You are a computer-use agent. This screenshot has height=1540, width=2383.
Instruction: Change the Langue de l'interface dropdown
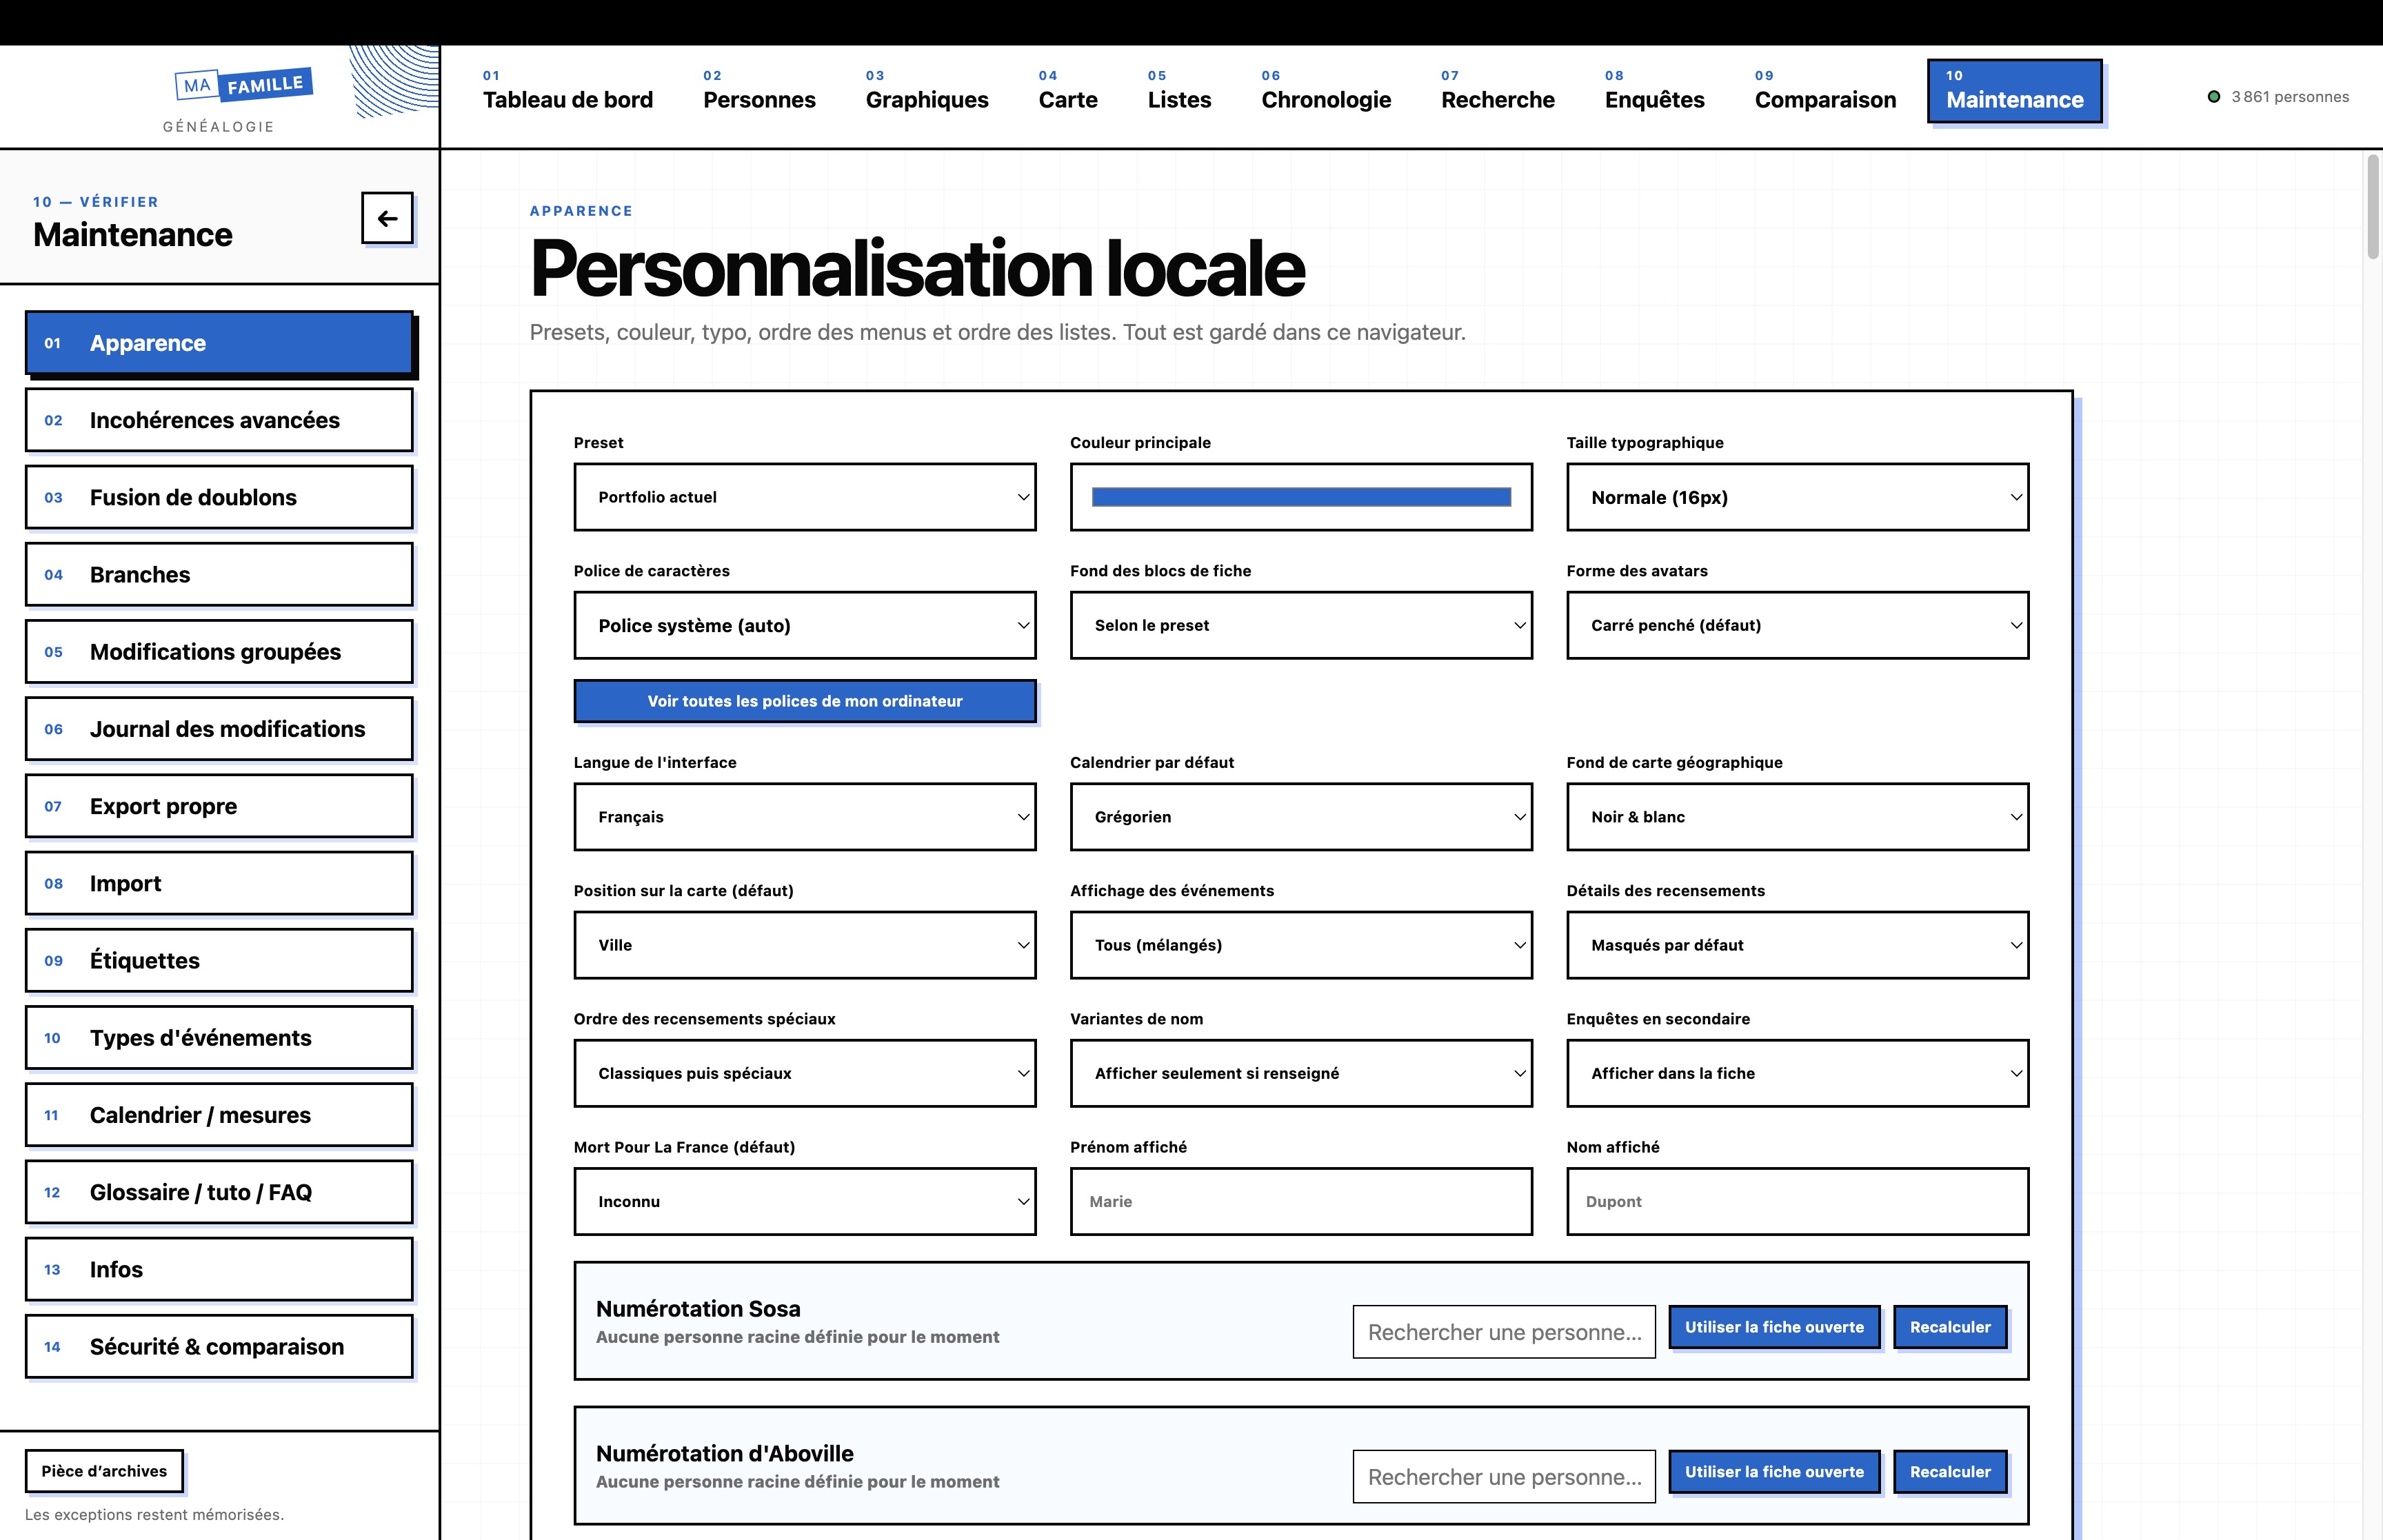coord(804,817)
